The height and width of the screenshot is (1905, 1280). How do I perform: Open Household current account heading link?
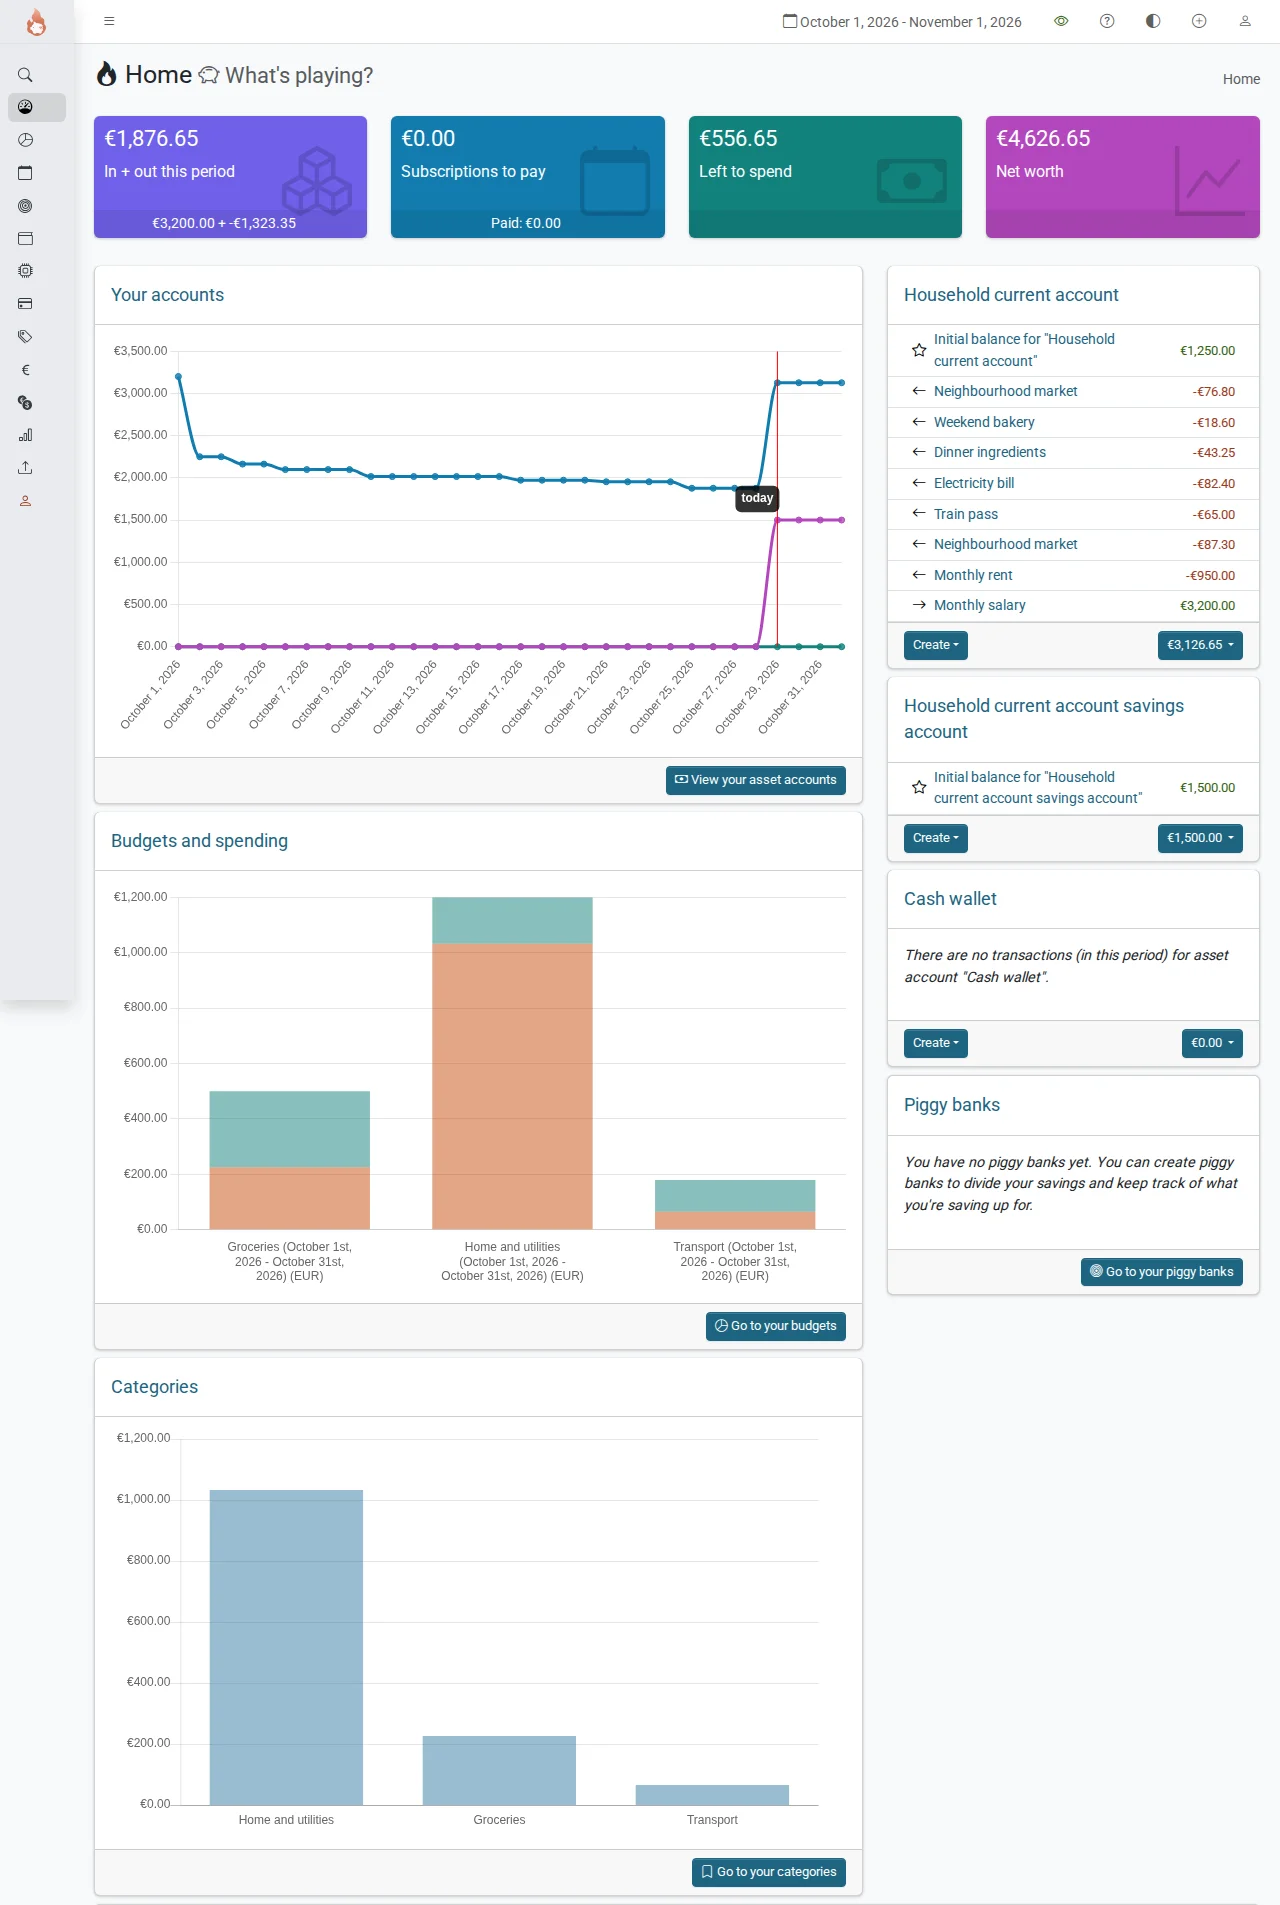click(1011, 295)
